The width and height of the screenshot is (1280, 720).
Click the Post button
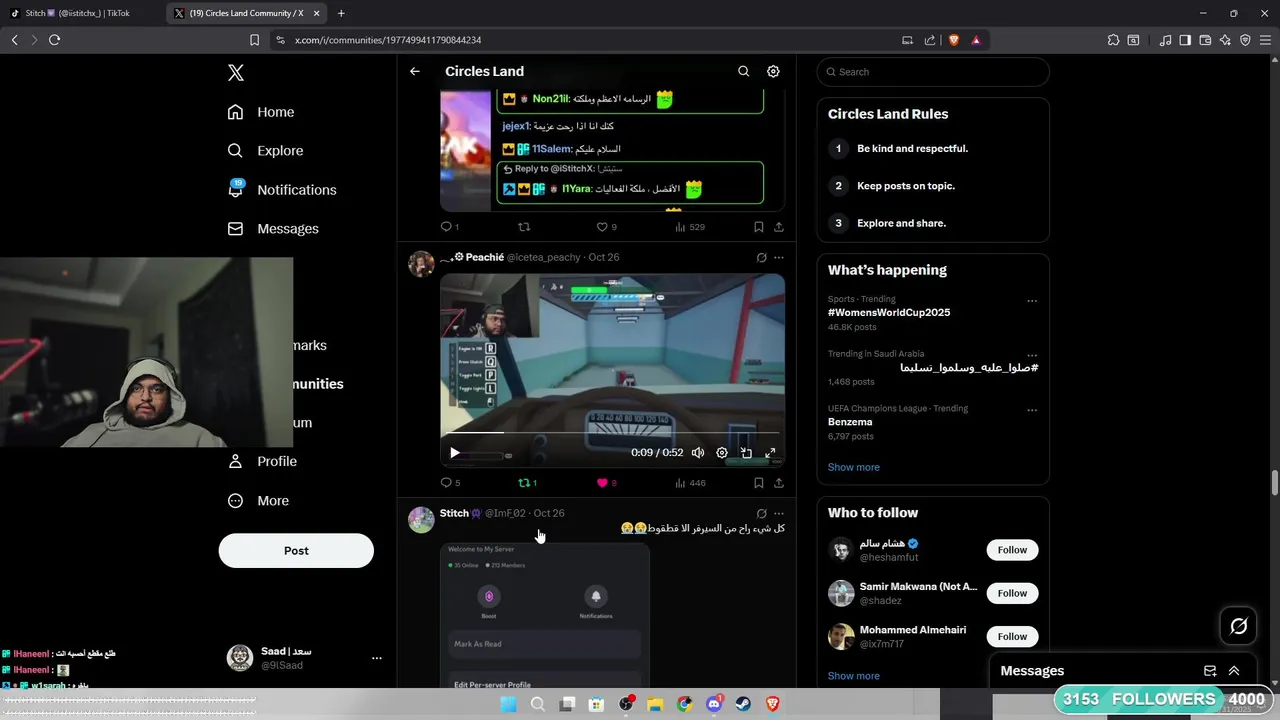tap(296, 551)
